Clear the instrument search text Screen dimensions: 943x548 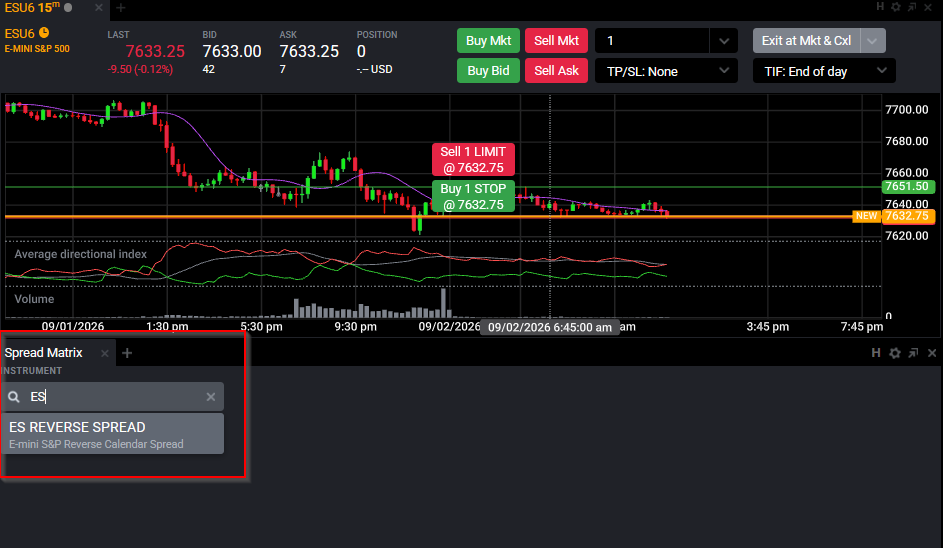[210, 397]
